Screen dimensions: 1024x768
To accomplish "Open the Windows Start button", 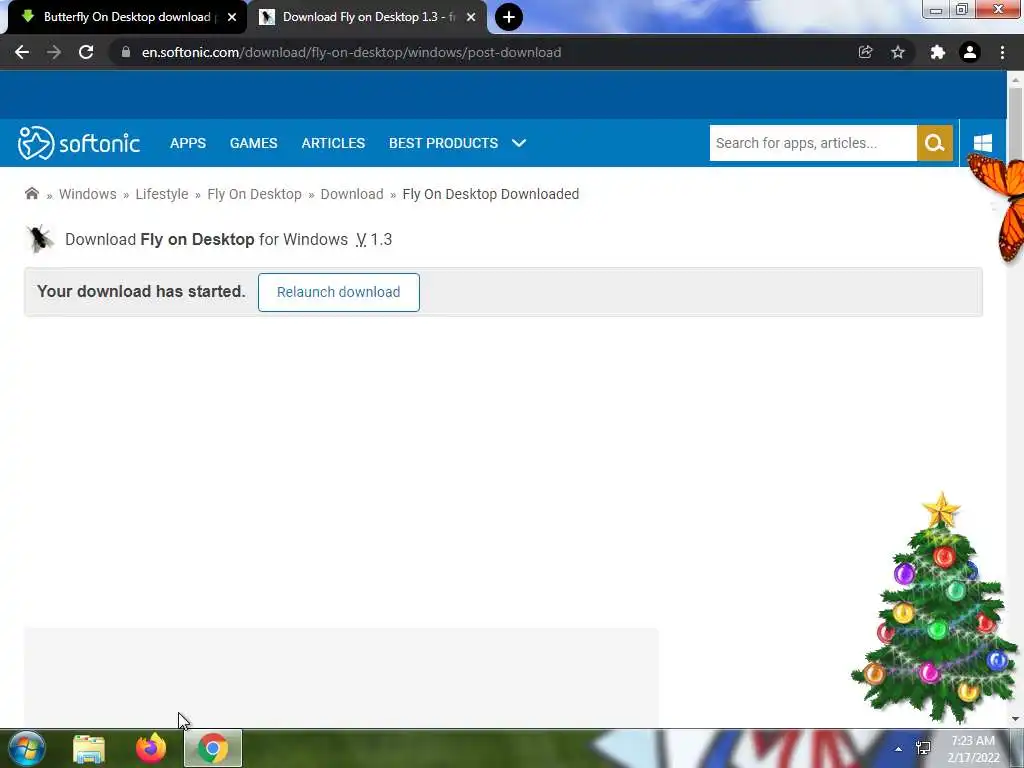I will [x=27, y=748].
